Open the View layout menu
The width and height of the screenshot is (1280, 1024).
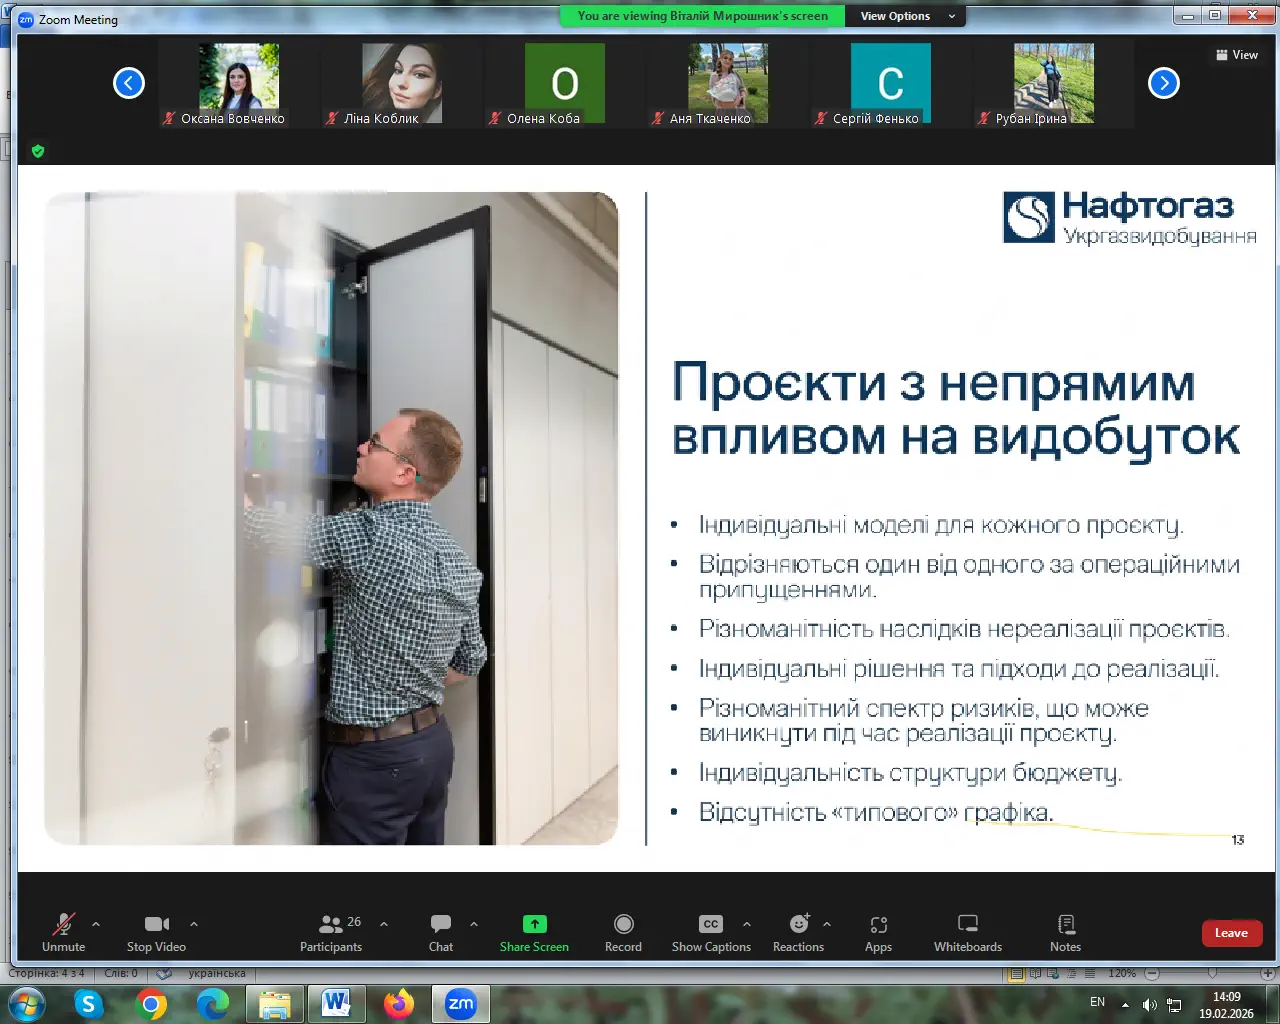pyautogui.click(x=1236, y=55)
